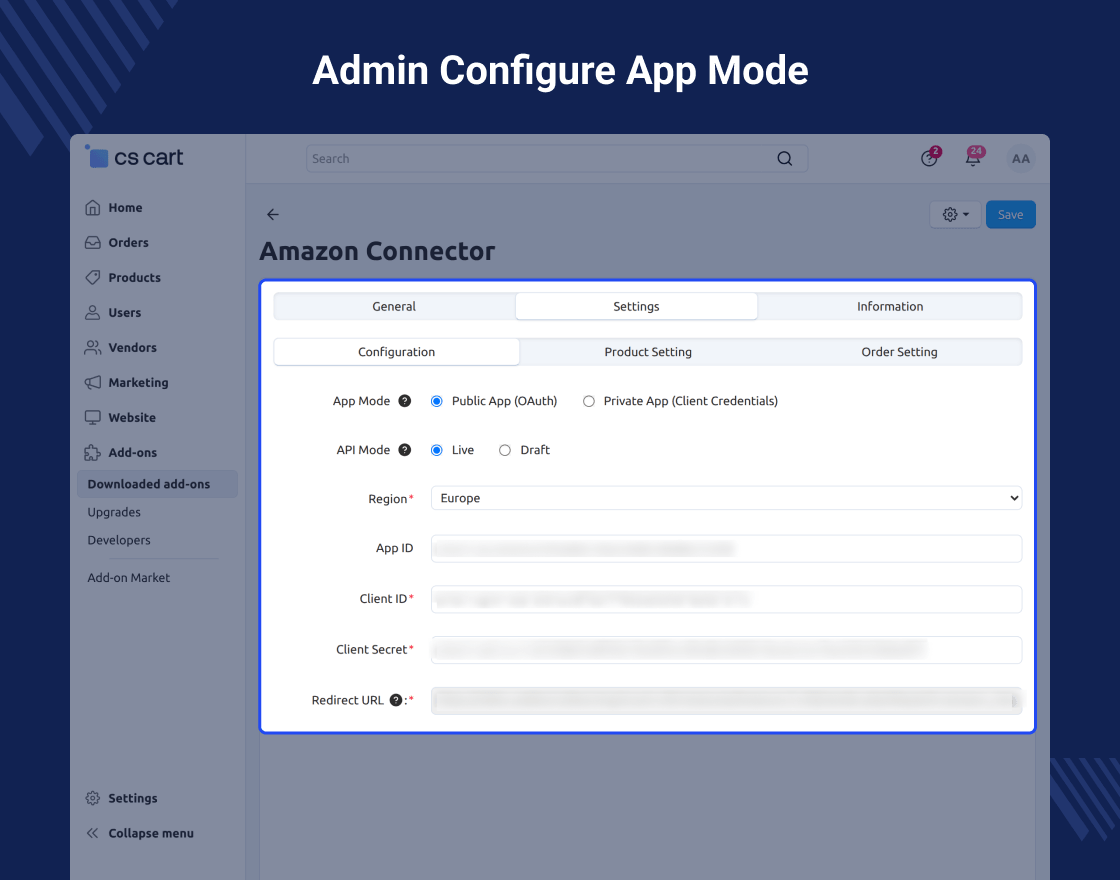Image resolution: width=1120 pixels, height=880 pixels.
Task: Select Upgrades submenu item
Action: (x=114, y=512)
